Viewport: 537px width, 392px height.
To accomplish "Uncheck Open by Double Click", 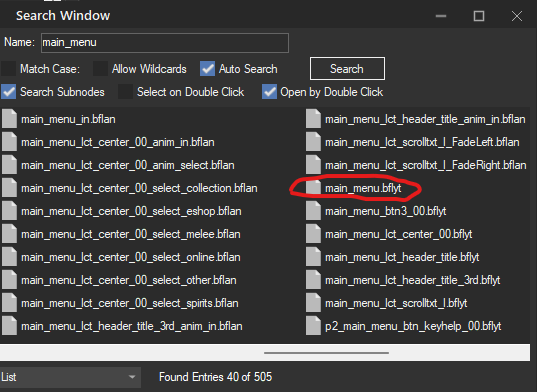I will (269, 92).
